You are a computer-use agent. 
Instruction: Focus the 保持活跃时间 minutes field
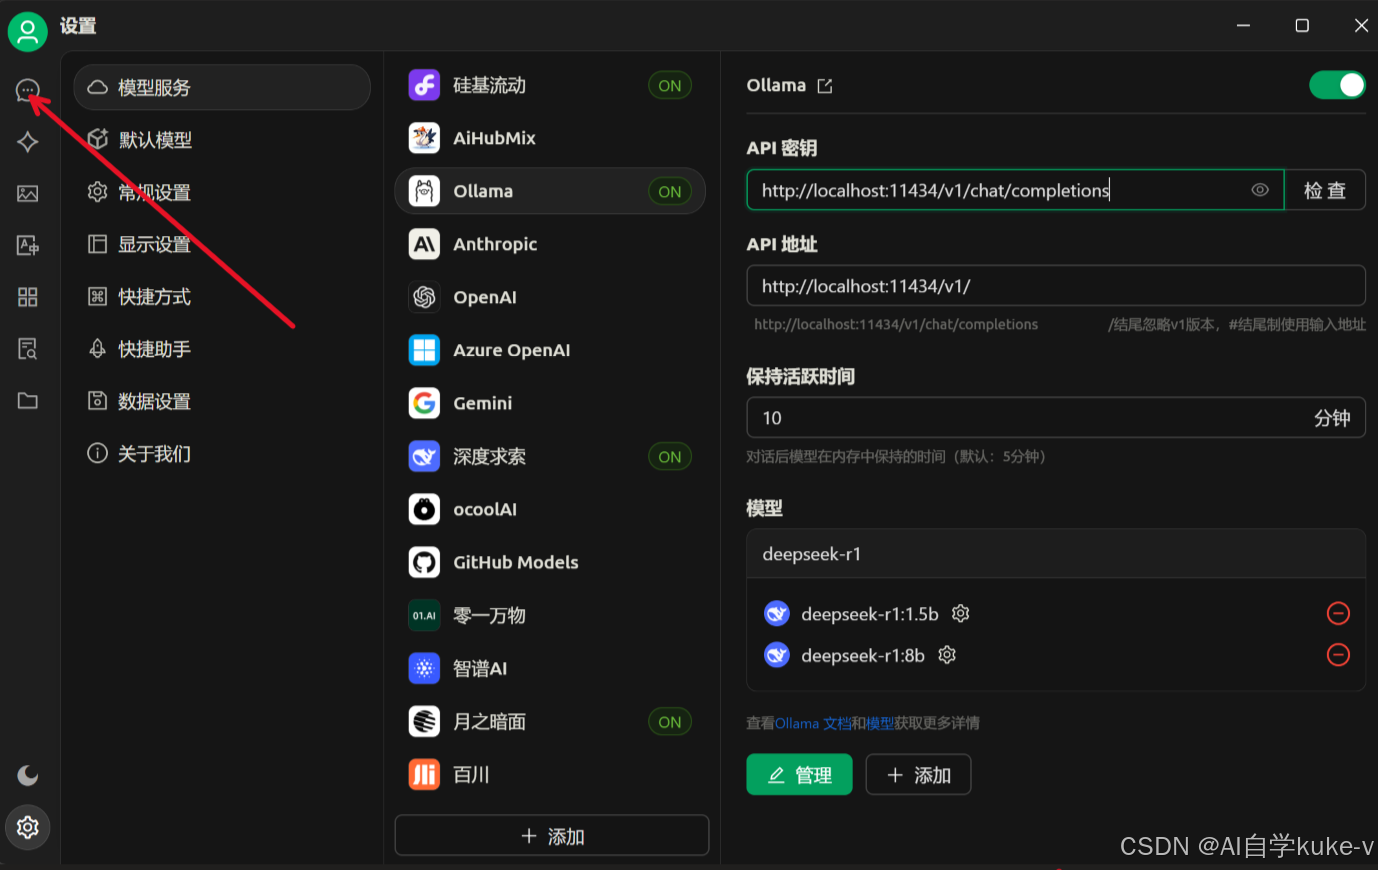click(1056, 418)
